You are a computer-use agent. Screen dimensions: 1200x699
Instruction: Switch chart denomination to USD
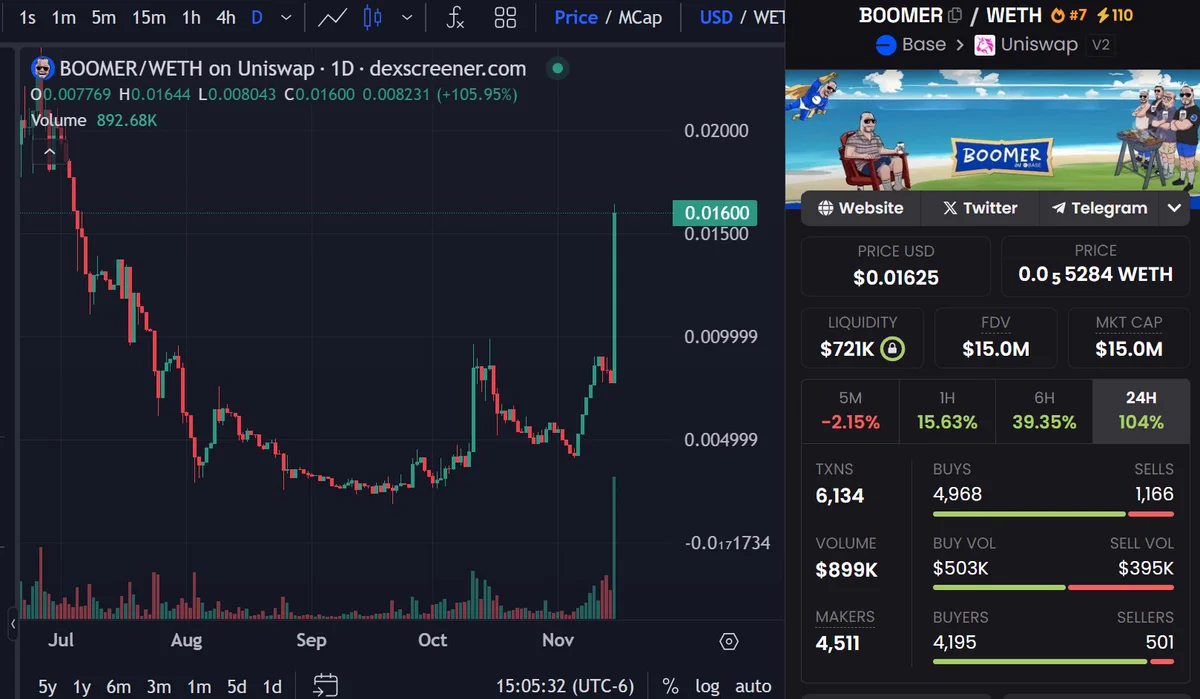716,17
